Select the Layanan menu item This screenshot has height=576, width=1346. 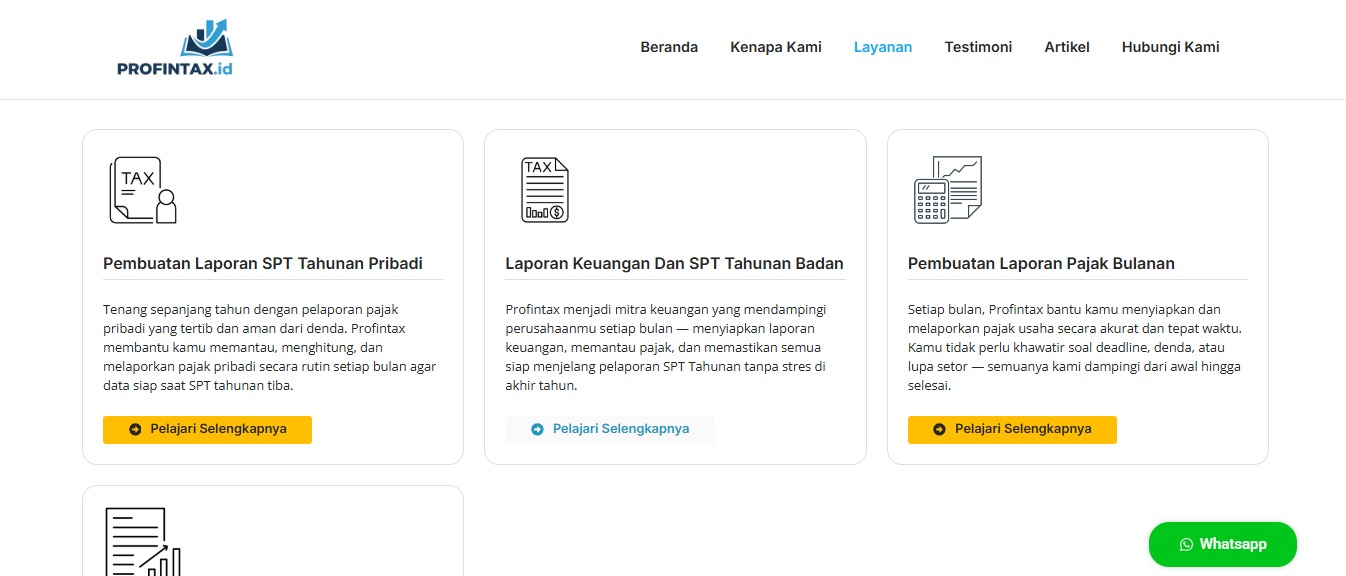[883, 47]
